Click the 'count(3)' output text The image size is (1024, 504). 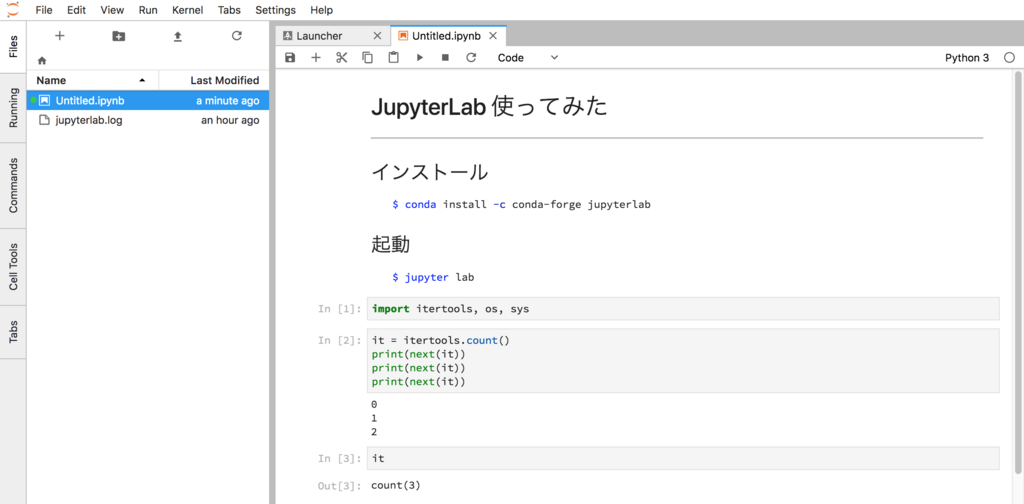click(x=396, y=485)
